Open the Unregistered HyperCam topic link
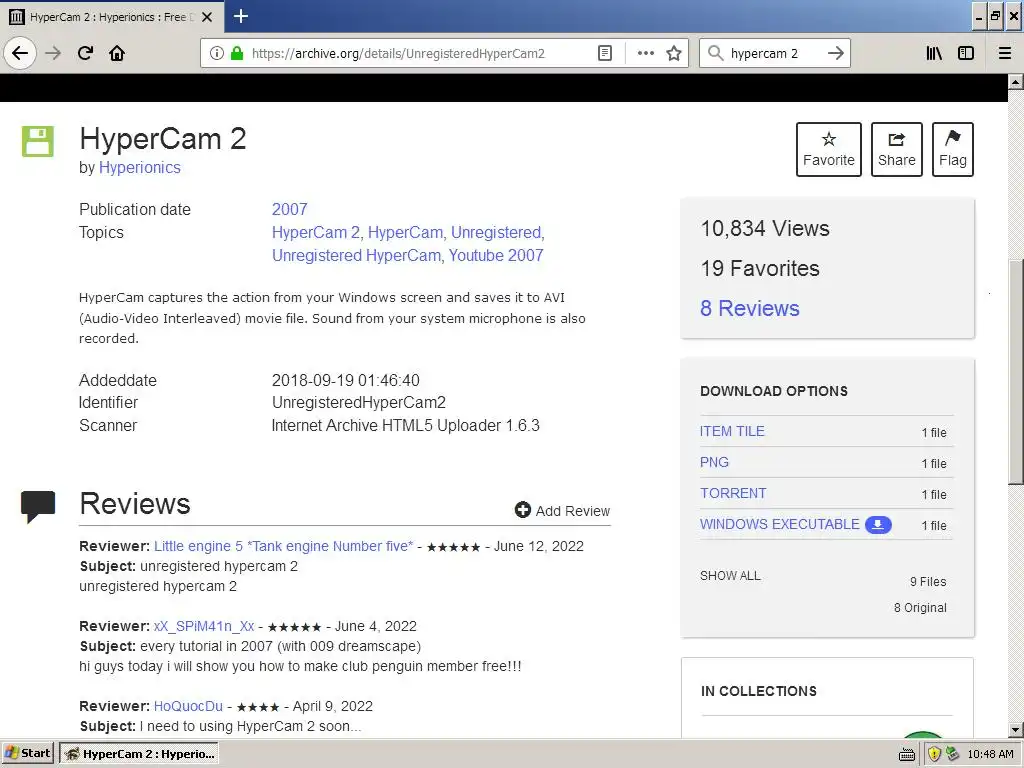 [x=357, y=255]
